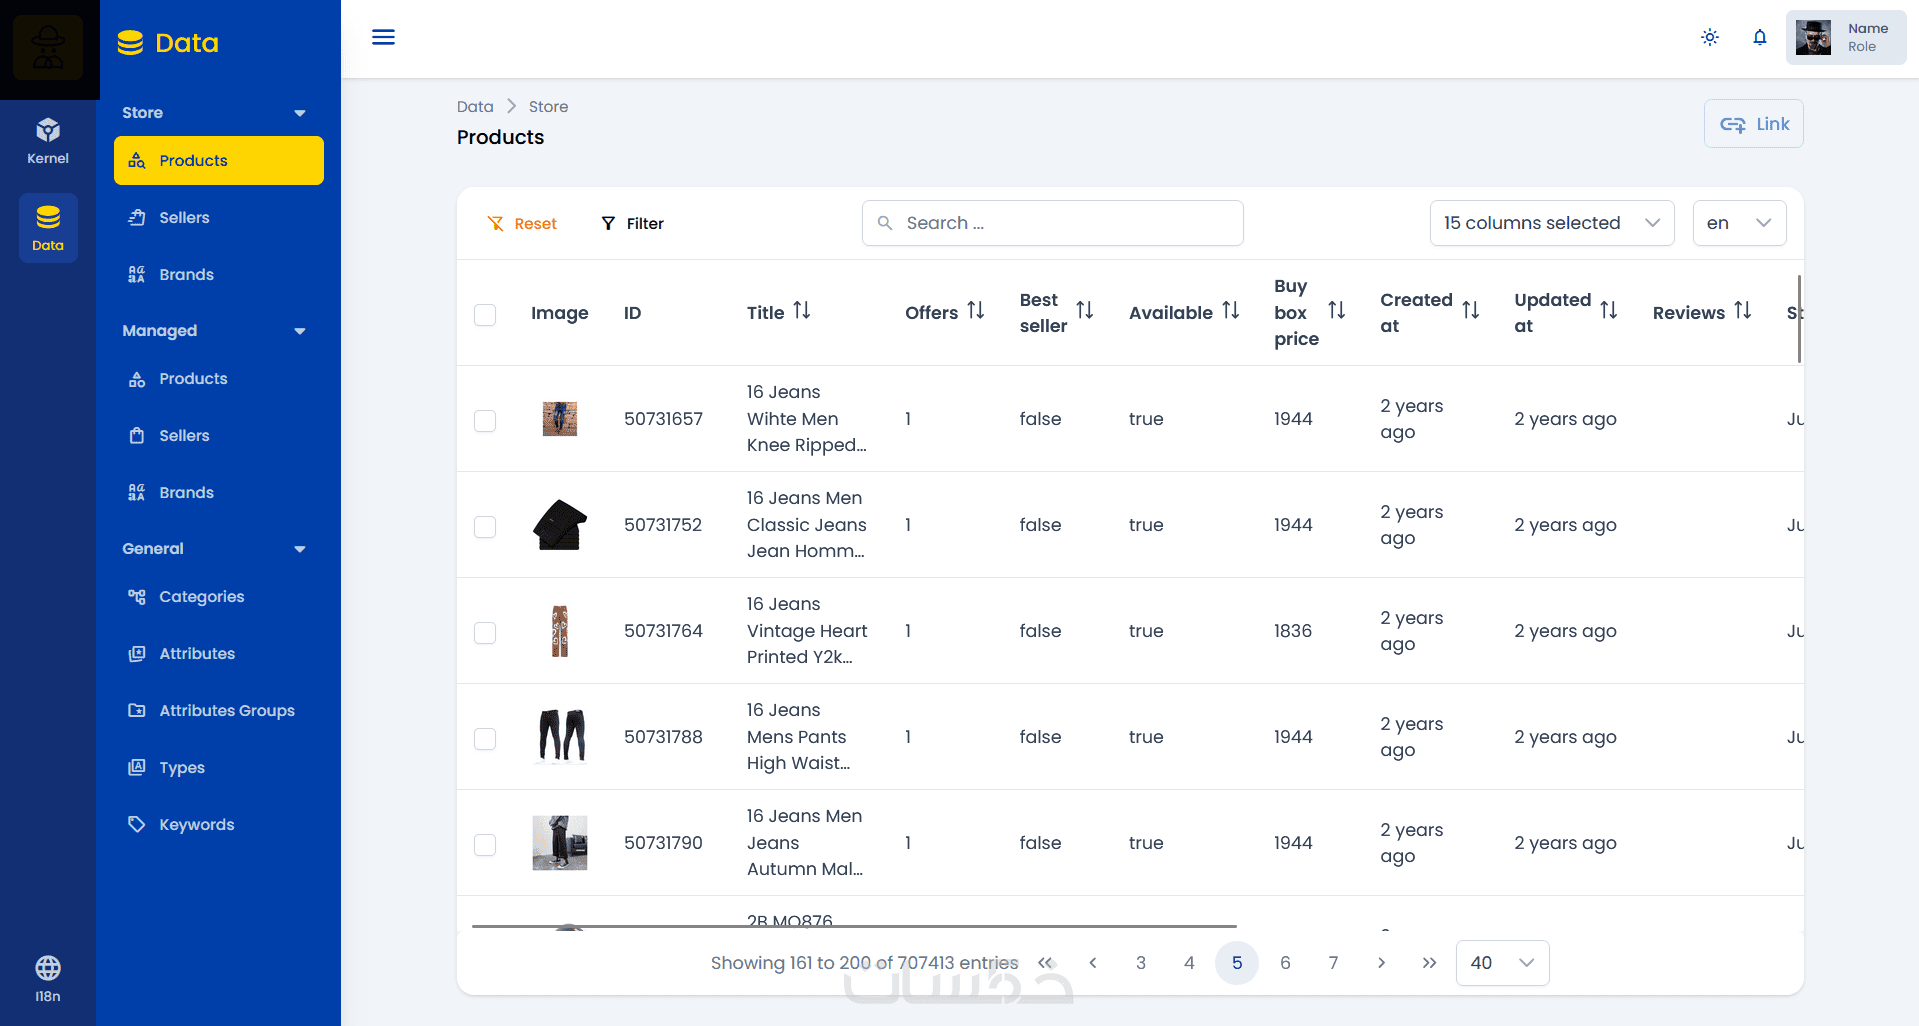This screenshot has width=1919, height=1026.
Task: Toggle the light theme sun icon
Action: pos(1710,37)
